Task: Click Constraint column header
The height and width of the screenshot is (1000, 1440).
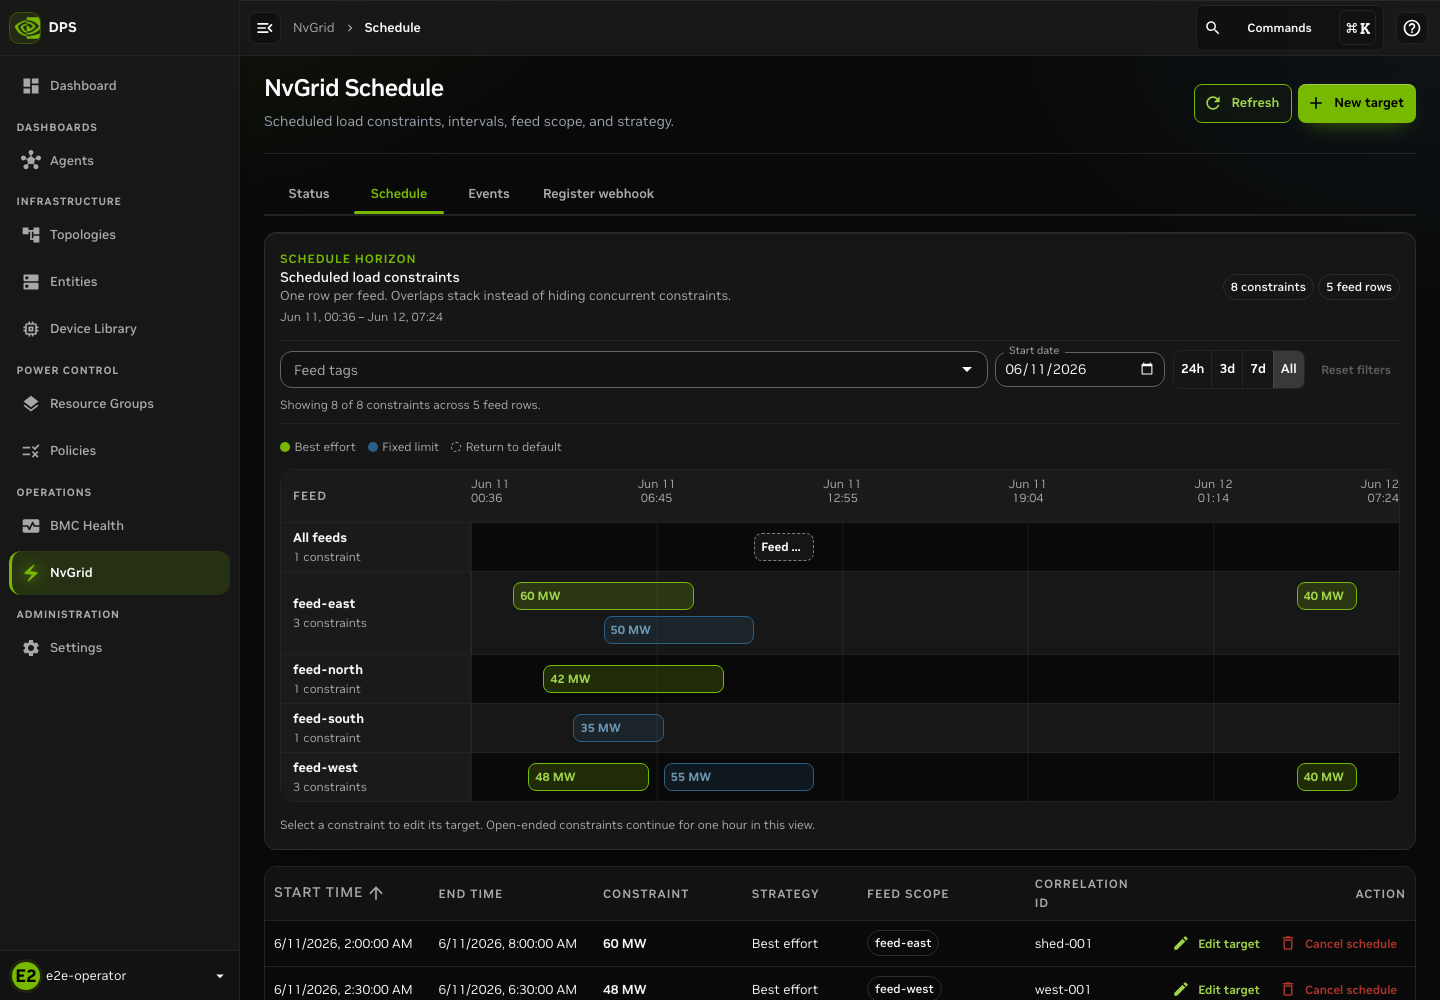Action: 646,894
